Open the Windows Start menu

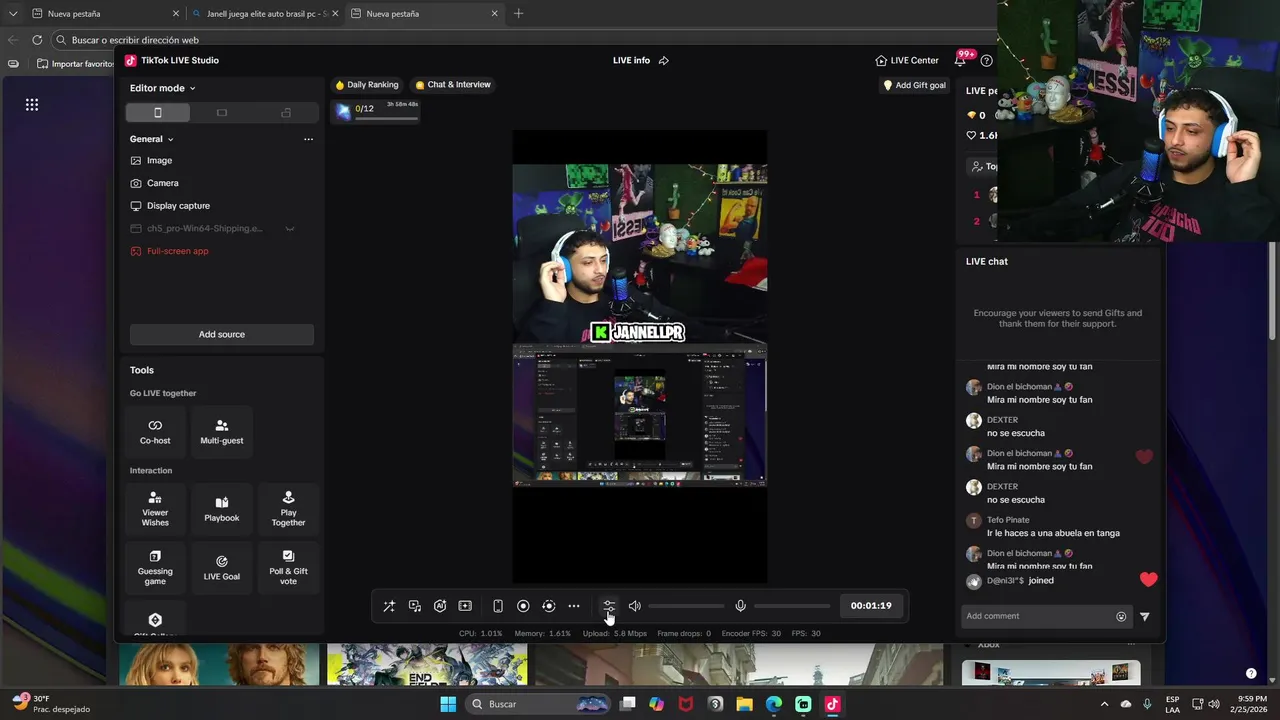pyautogui.click(x=448, y=704)
